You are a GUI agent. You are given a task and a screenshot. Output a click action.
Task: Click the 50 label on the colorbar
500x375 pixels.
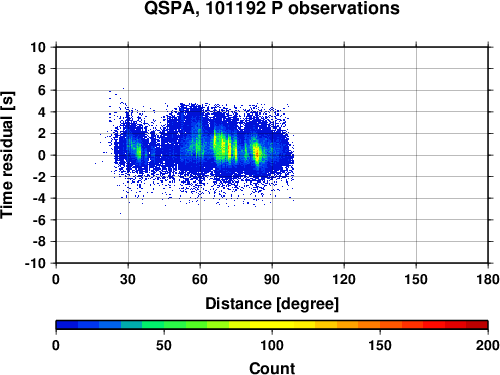click(164, 345)
